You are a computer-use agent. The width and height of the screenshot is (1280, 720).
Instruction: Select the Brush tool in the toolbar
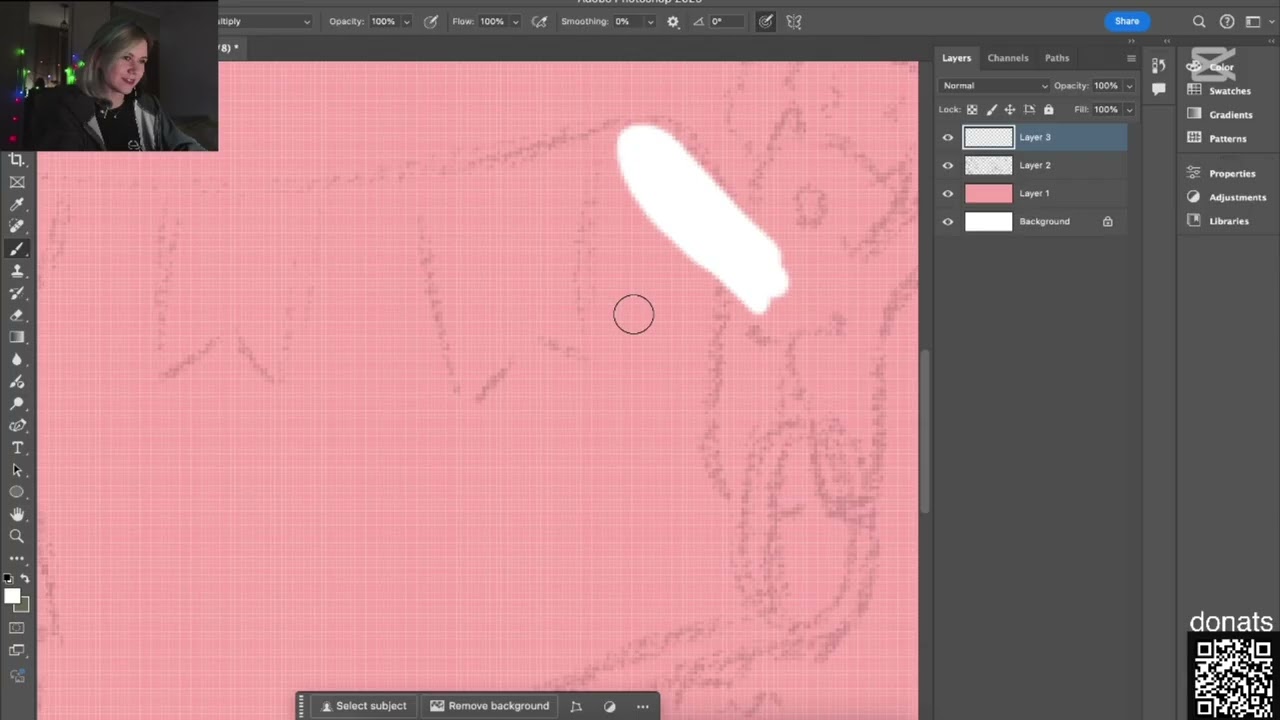[17, 249]
